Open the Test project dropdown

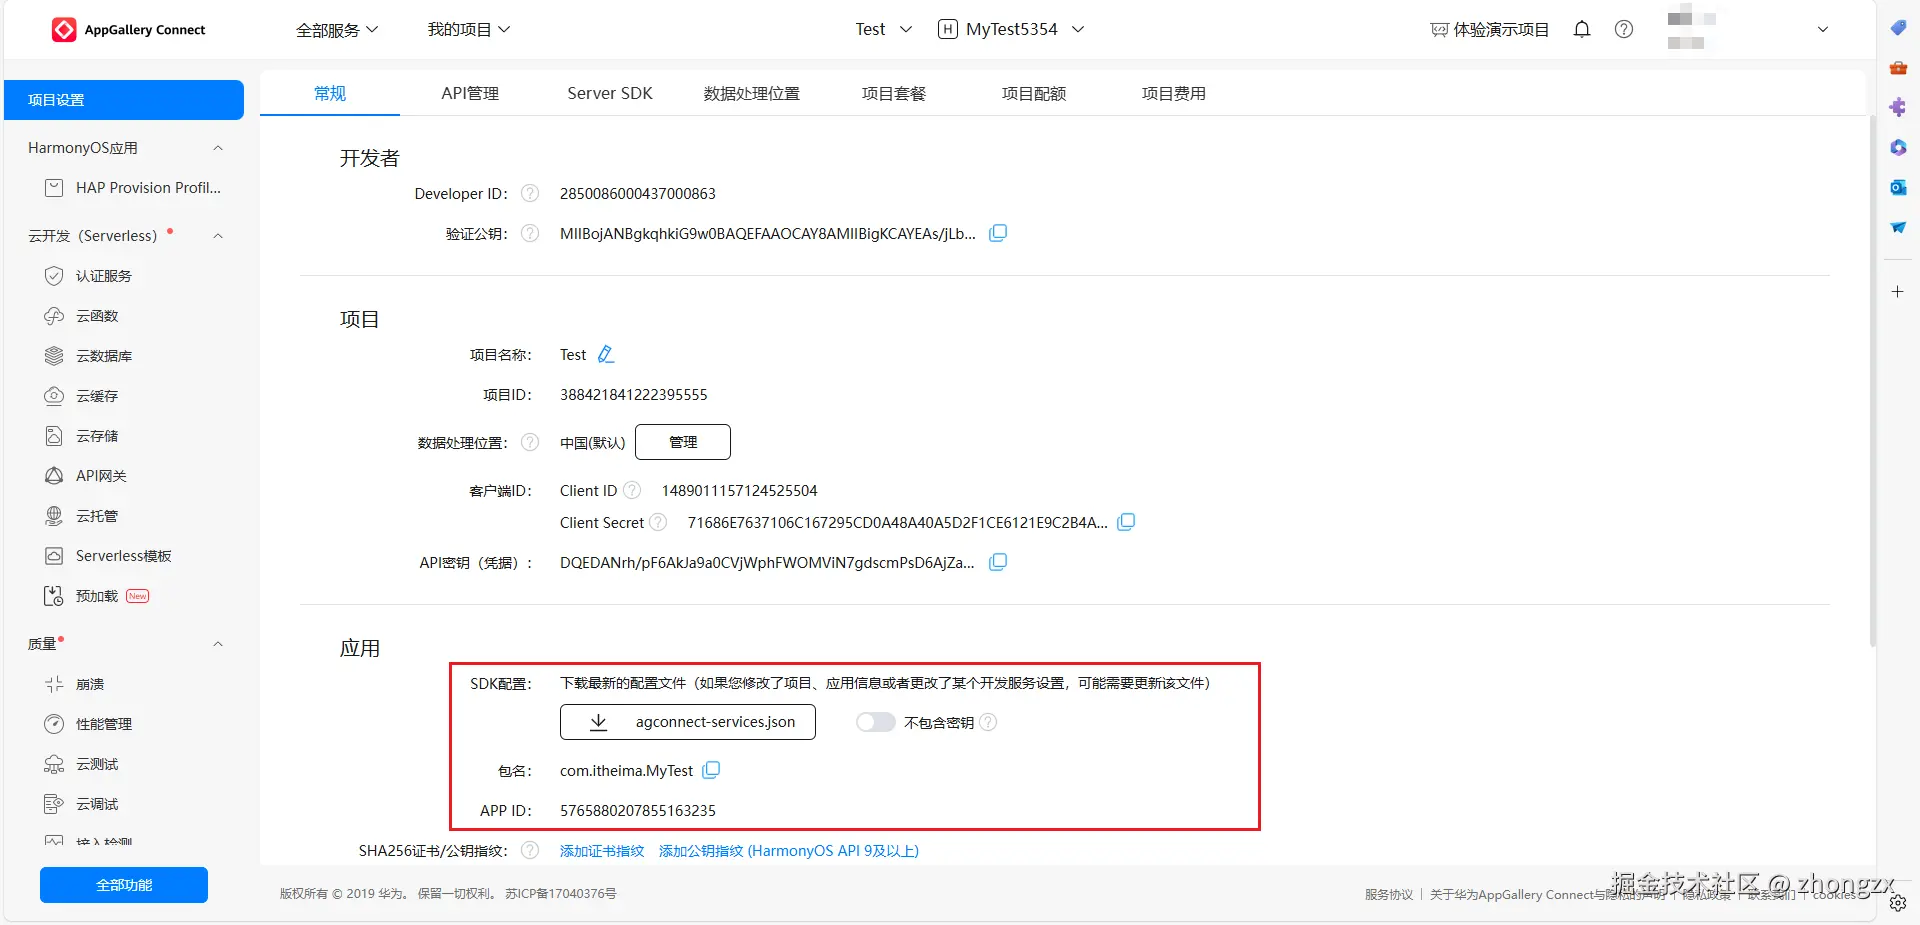coord(884,29)
